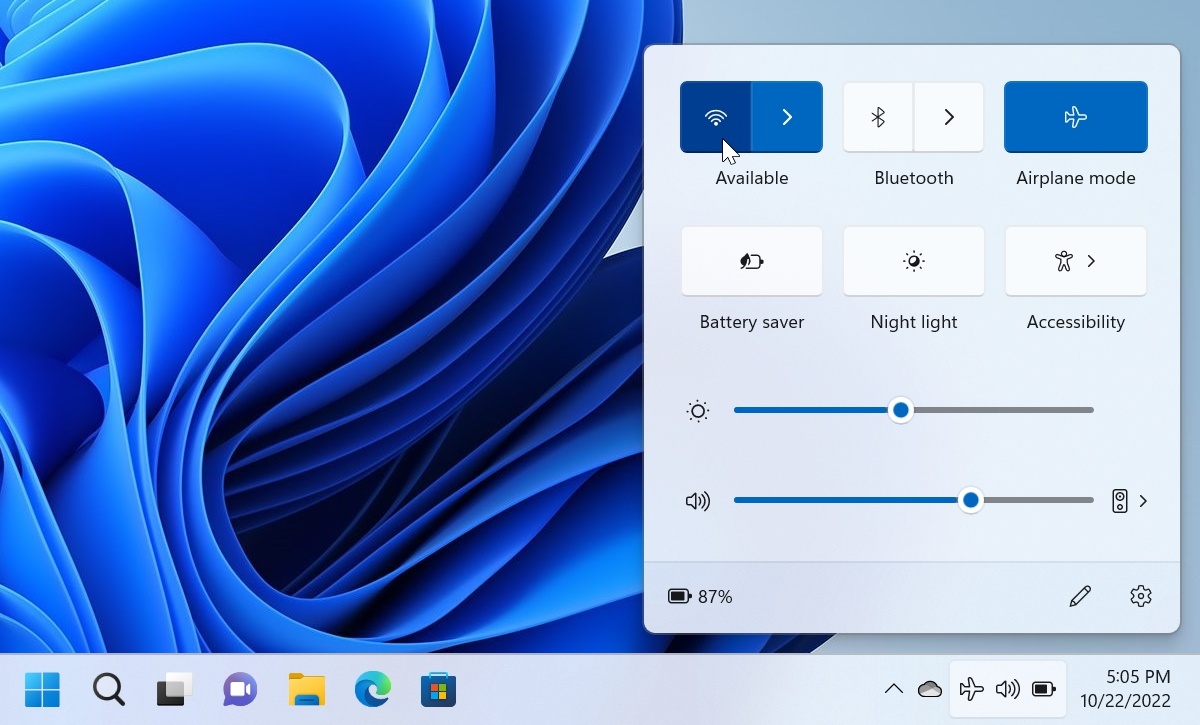Open all settings gear icon
The image size is (1200, 725).
coord(1141,597)
